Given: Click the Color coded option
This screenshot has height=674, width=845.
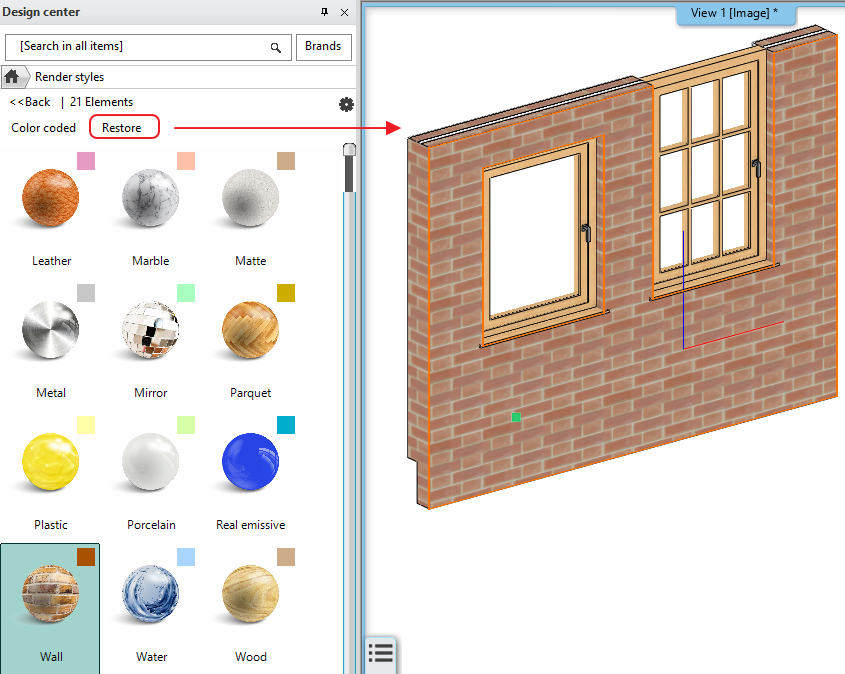Looking at the screenshot, I should coord(44,128).
